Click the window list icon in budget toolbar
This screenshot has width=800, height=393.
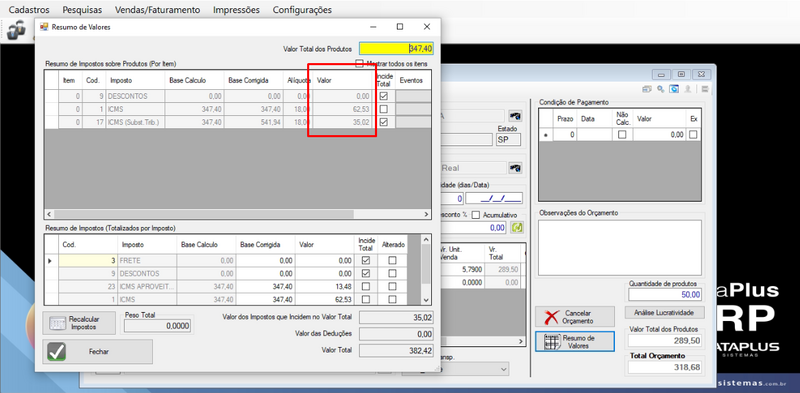pyautogui.click(x=647, y=89)
